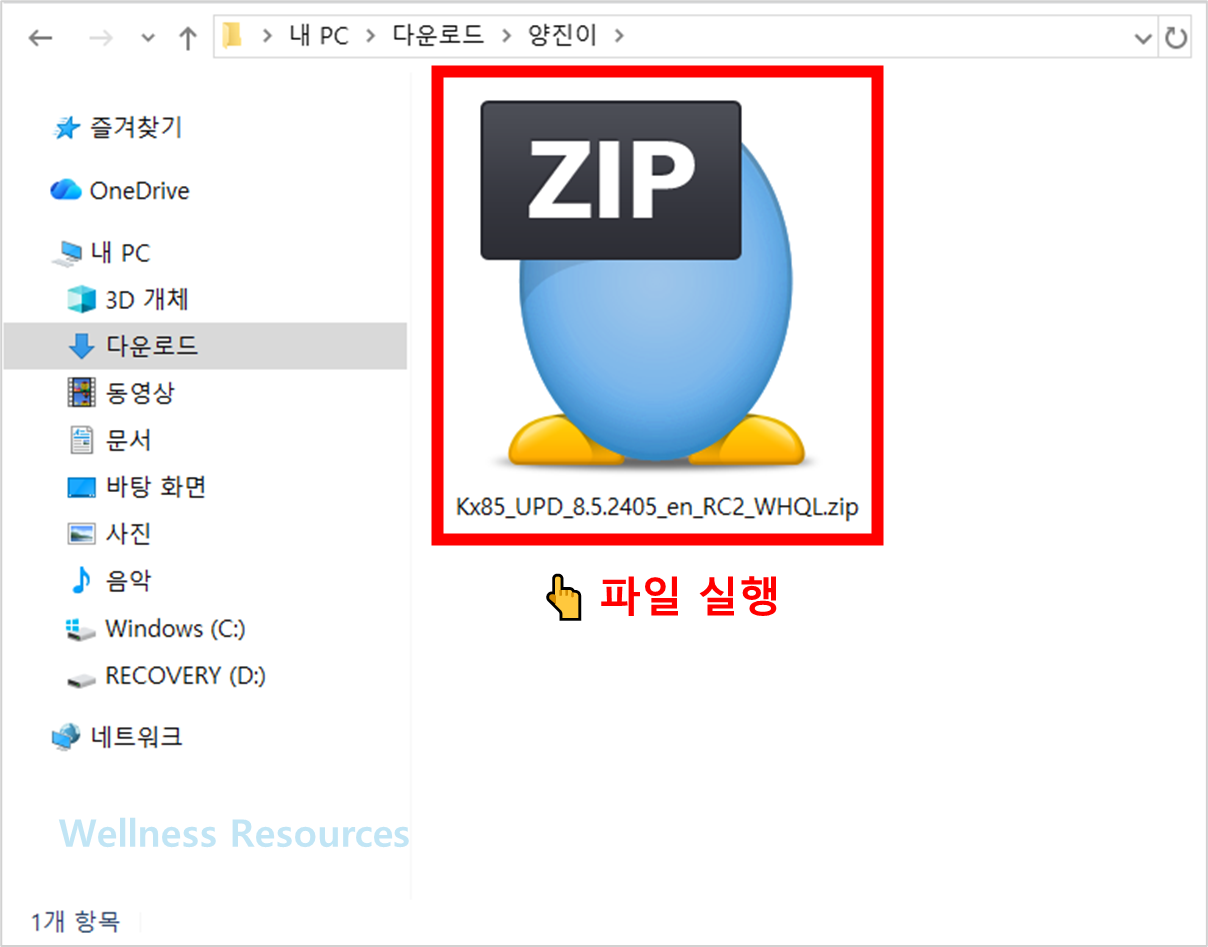Screen dimensions: 1208x947
Task: Select 내 PC in the address breadcrumb
Action: pos(319,36)
